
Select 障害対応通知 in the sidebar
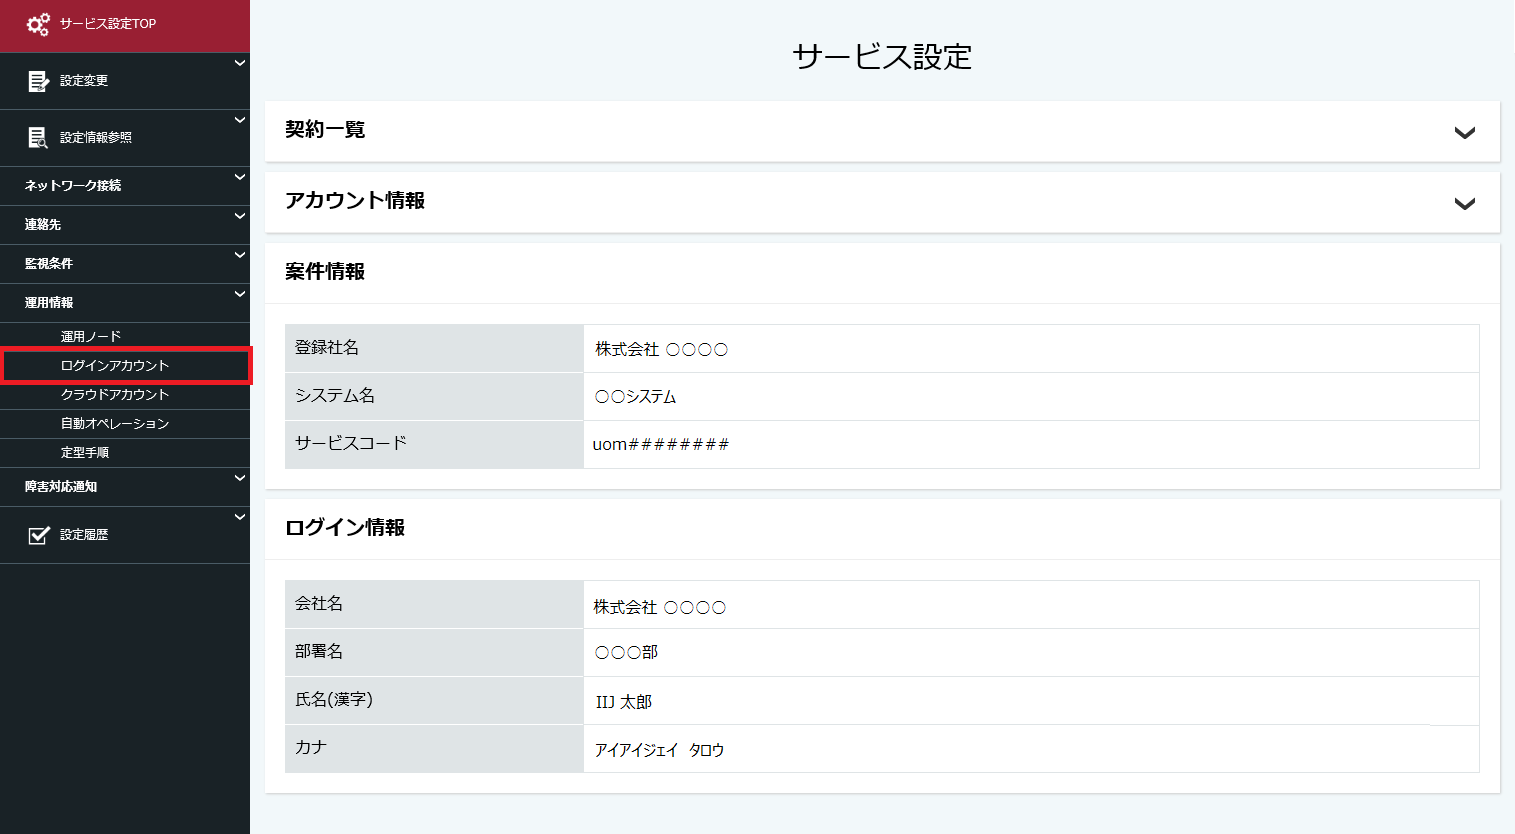pyautogui.click(x=125, y=487)
